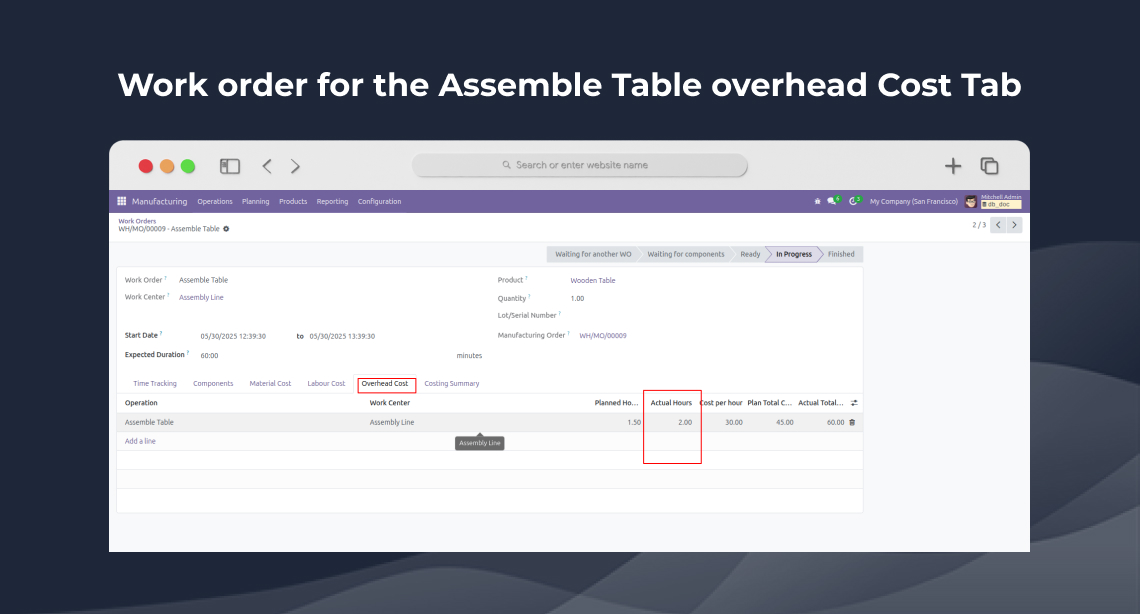Open the Configuration menu
The width and height of the screenshot is (1140, 614).
point(380,201)
